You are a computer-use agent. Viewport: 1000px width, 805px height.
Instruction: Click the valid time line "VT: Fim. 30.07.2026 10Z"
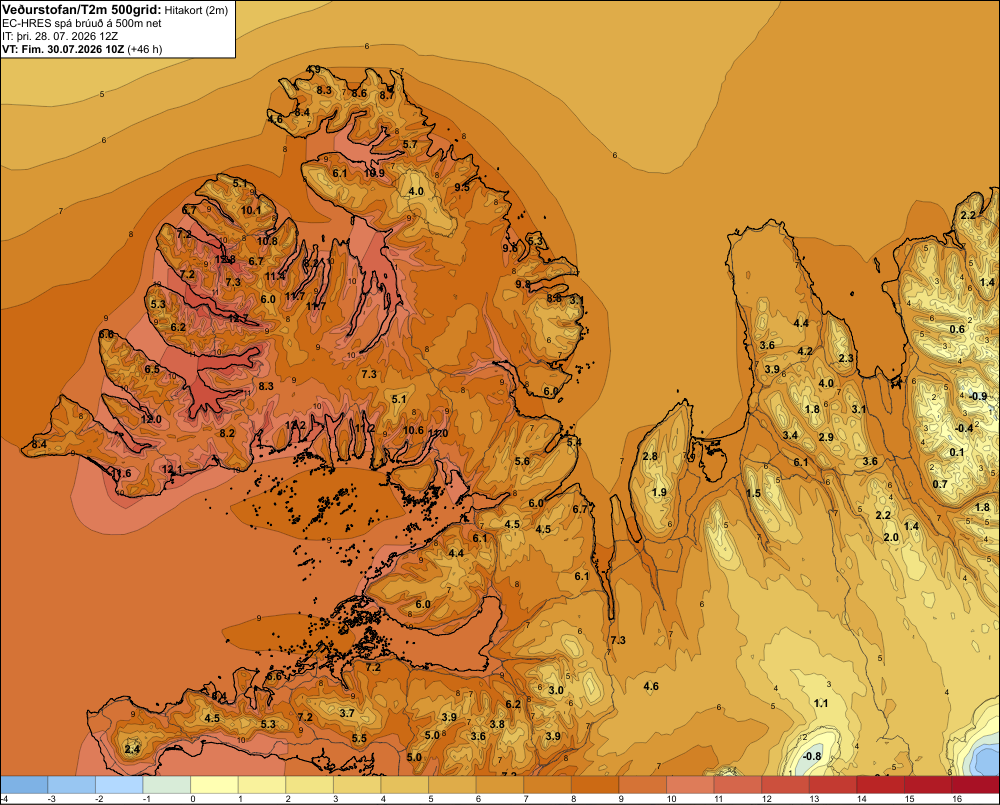pyautogui.click(x=64, y=49)
